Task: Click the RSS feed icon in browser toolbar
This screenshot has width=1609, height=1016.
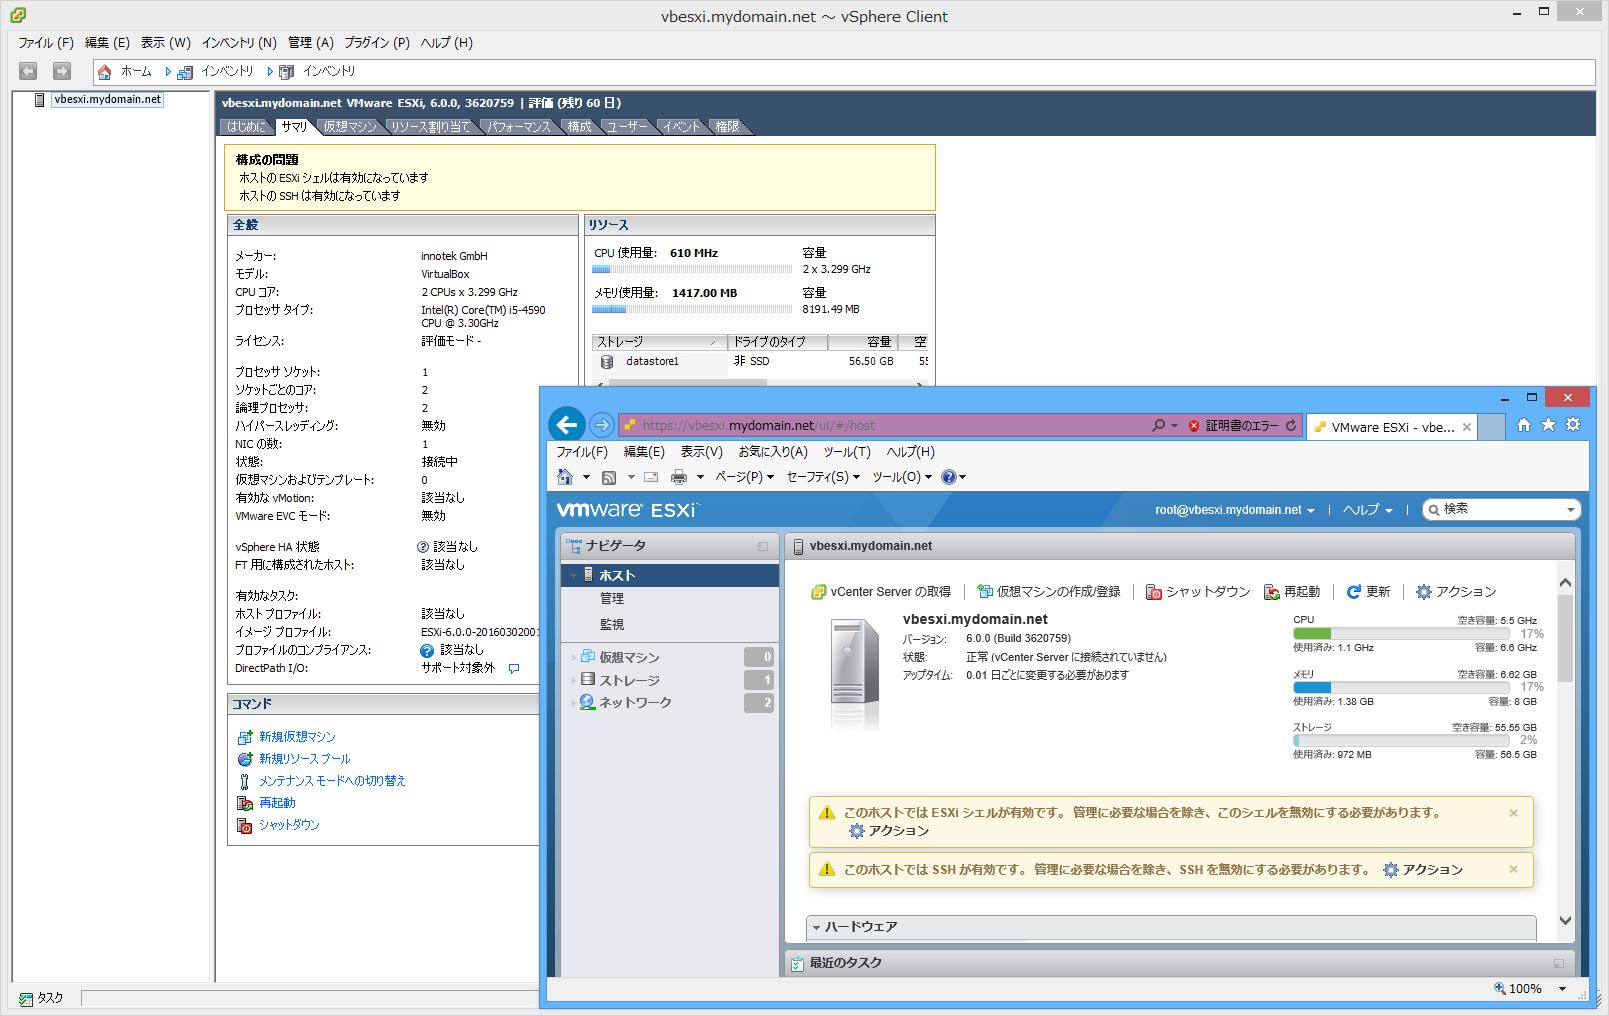Action: tap(609, 477)
